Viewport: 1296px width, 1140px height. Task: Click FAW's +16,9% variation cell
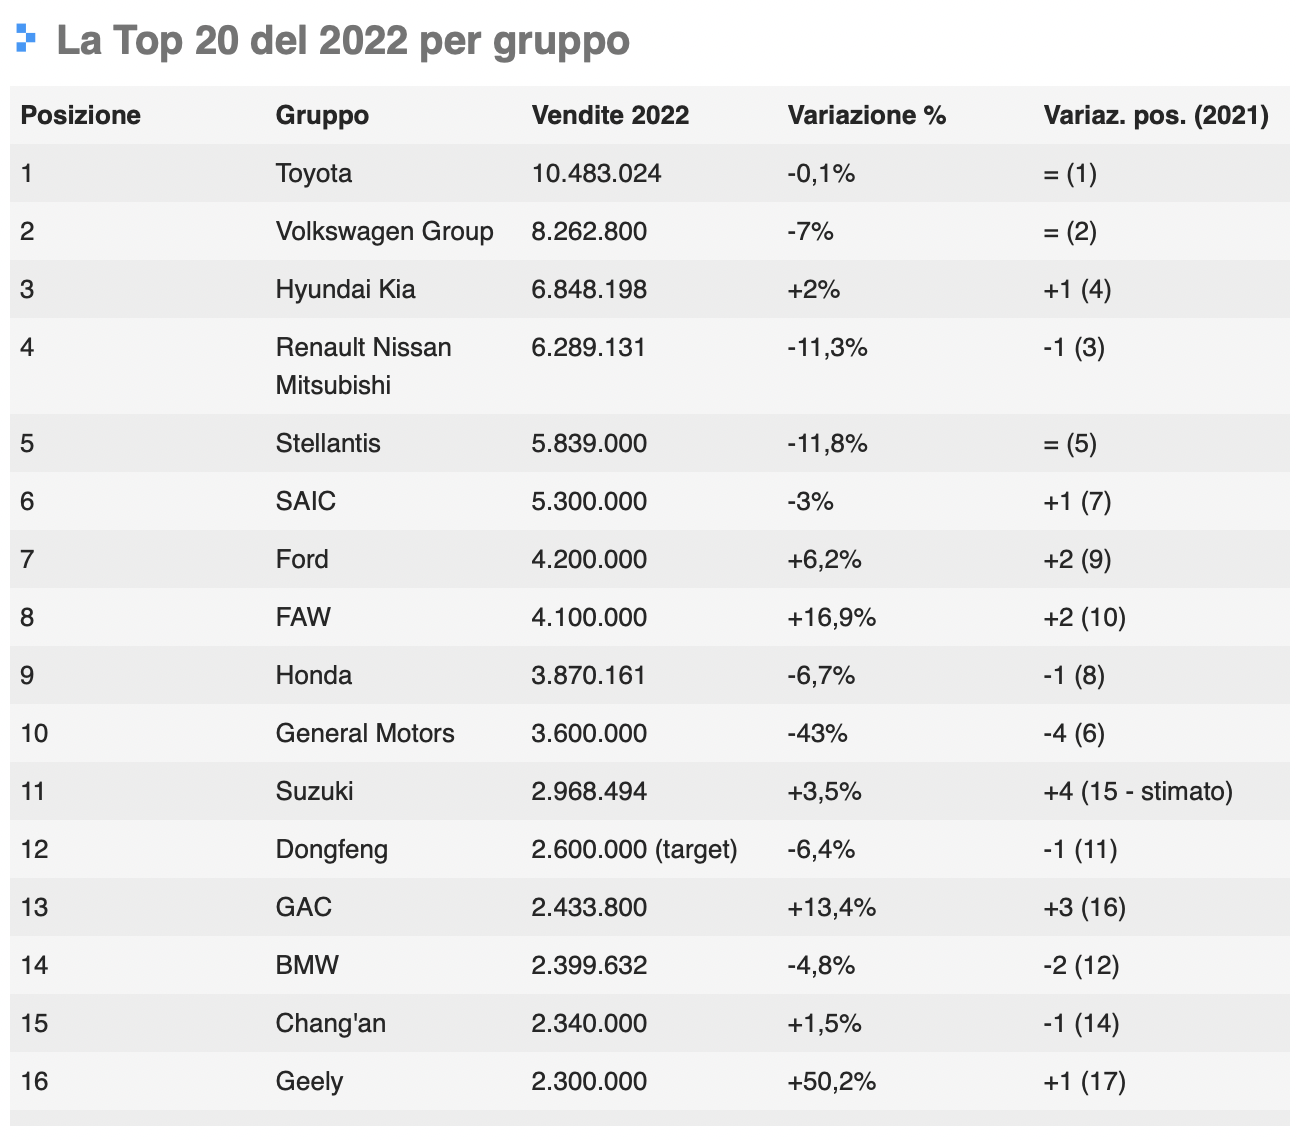(x=831, y=617)
